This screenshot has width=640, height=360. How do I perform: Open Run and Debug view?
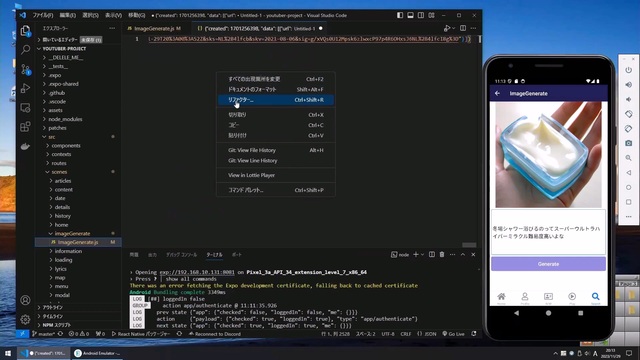point(25,88)
